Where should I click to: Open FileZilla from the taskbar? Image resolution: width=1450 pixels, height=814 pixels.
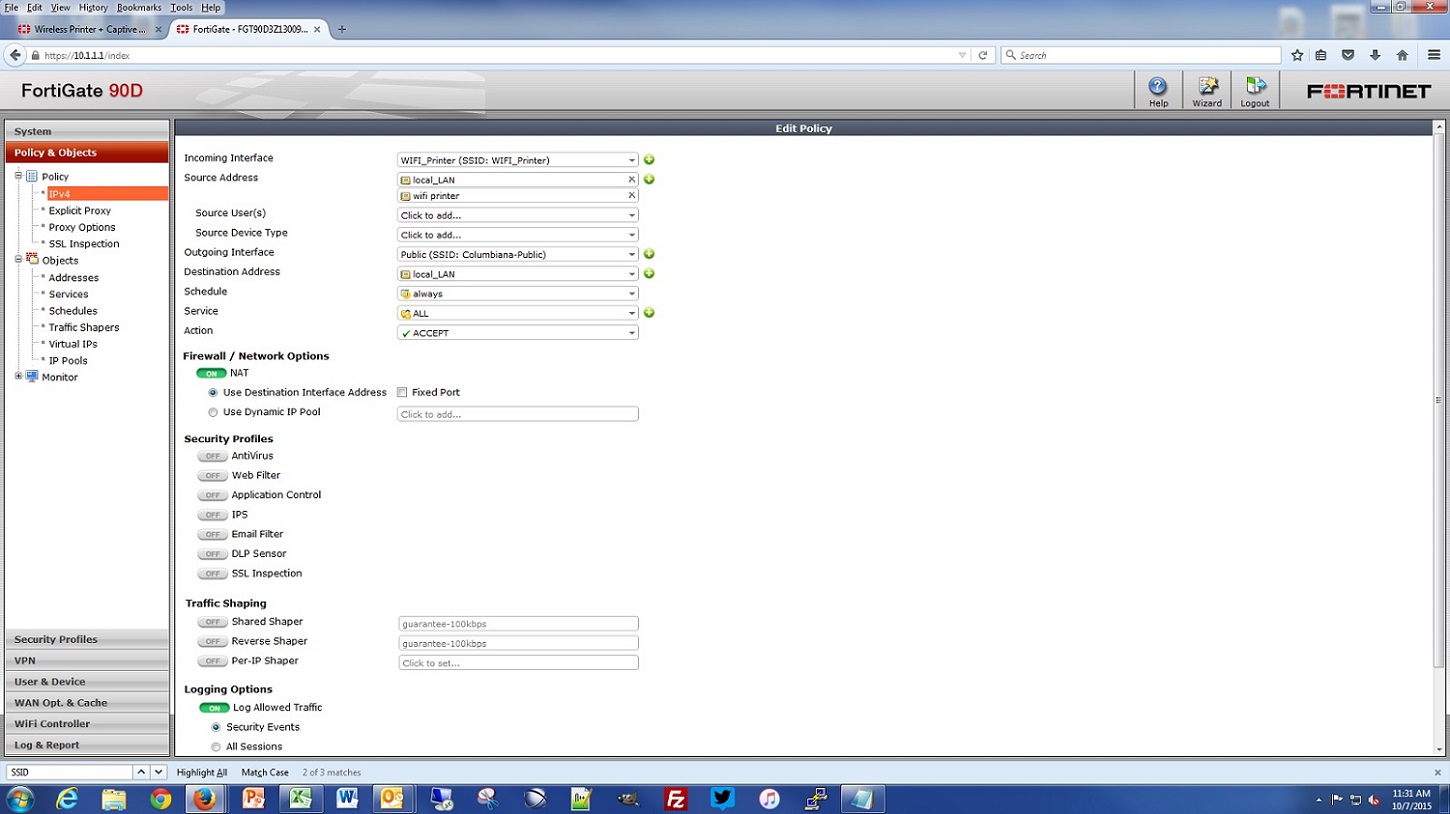(x=676, y=799)
